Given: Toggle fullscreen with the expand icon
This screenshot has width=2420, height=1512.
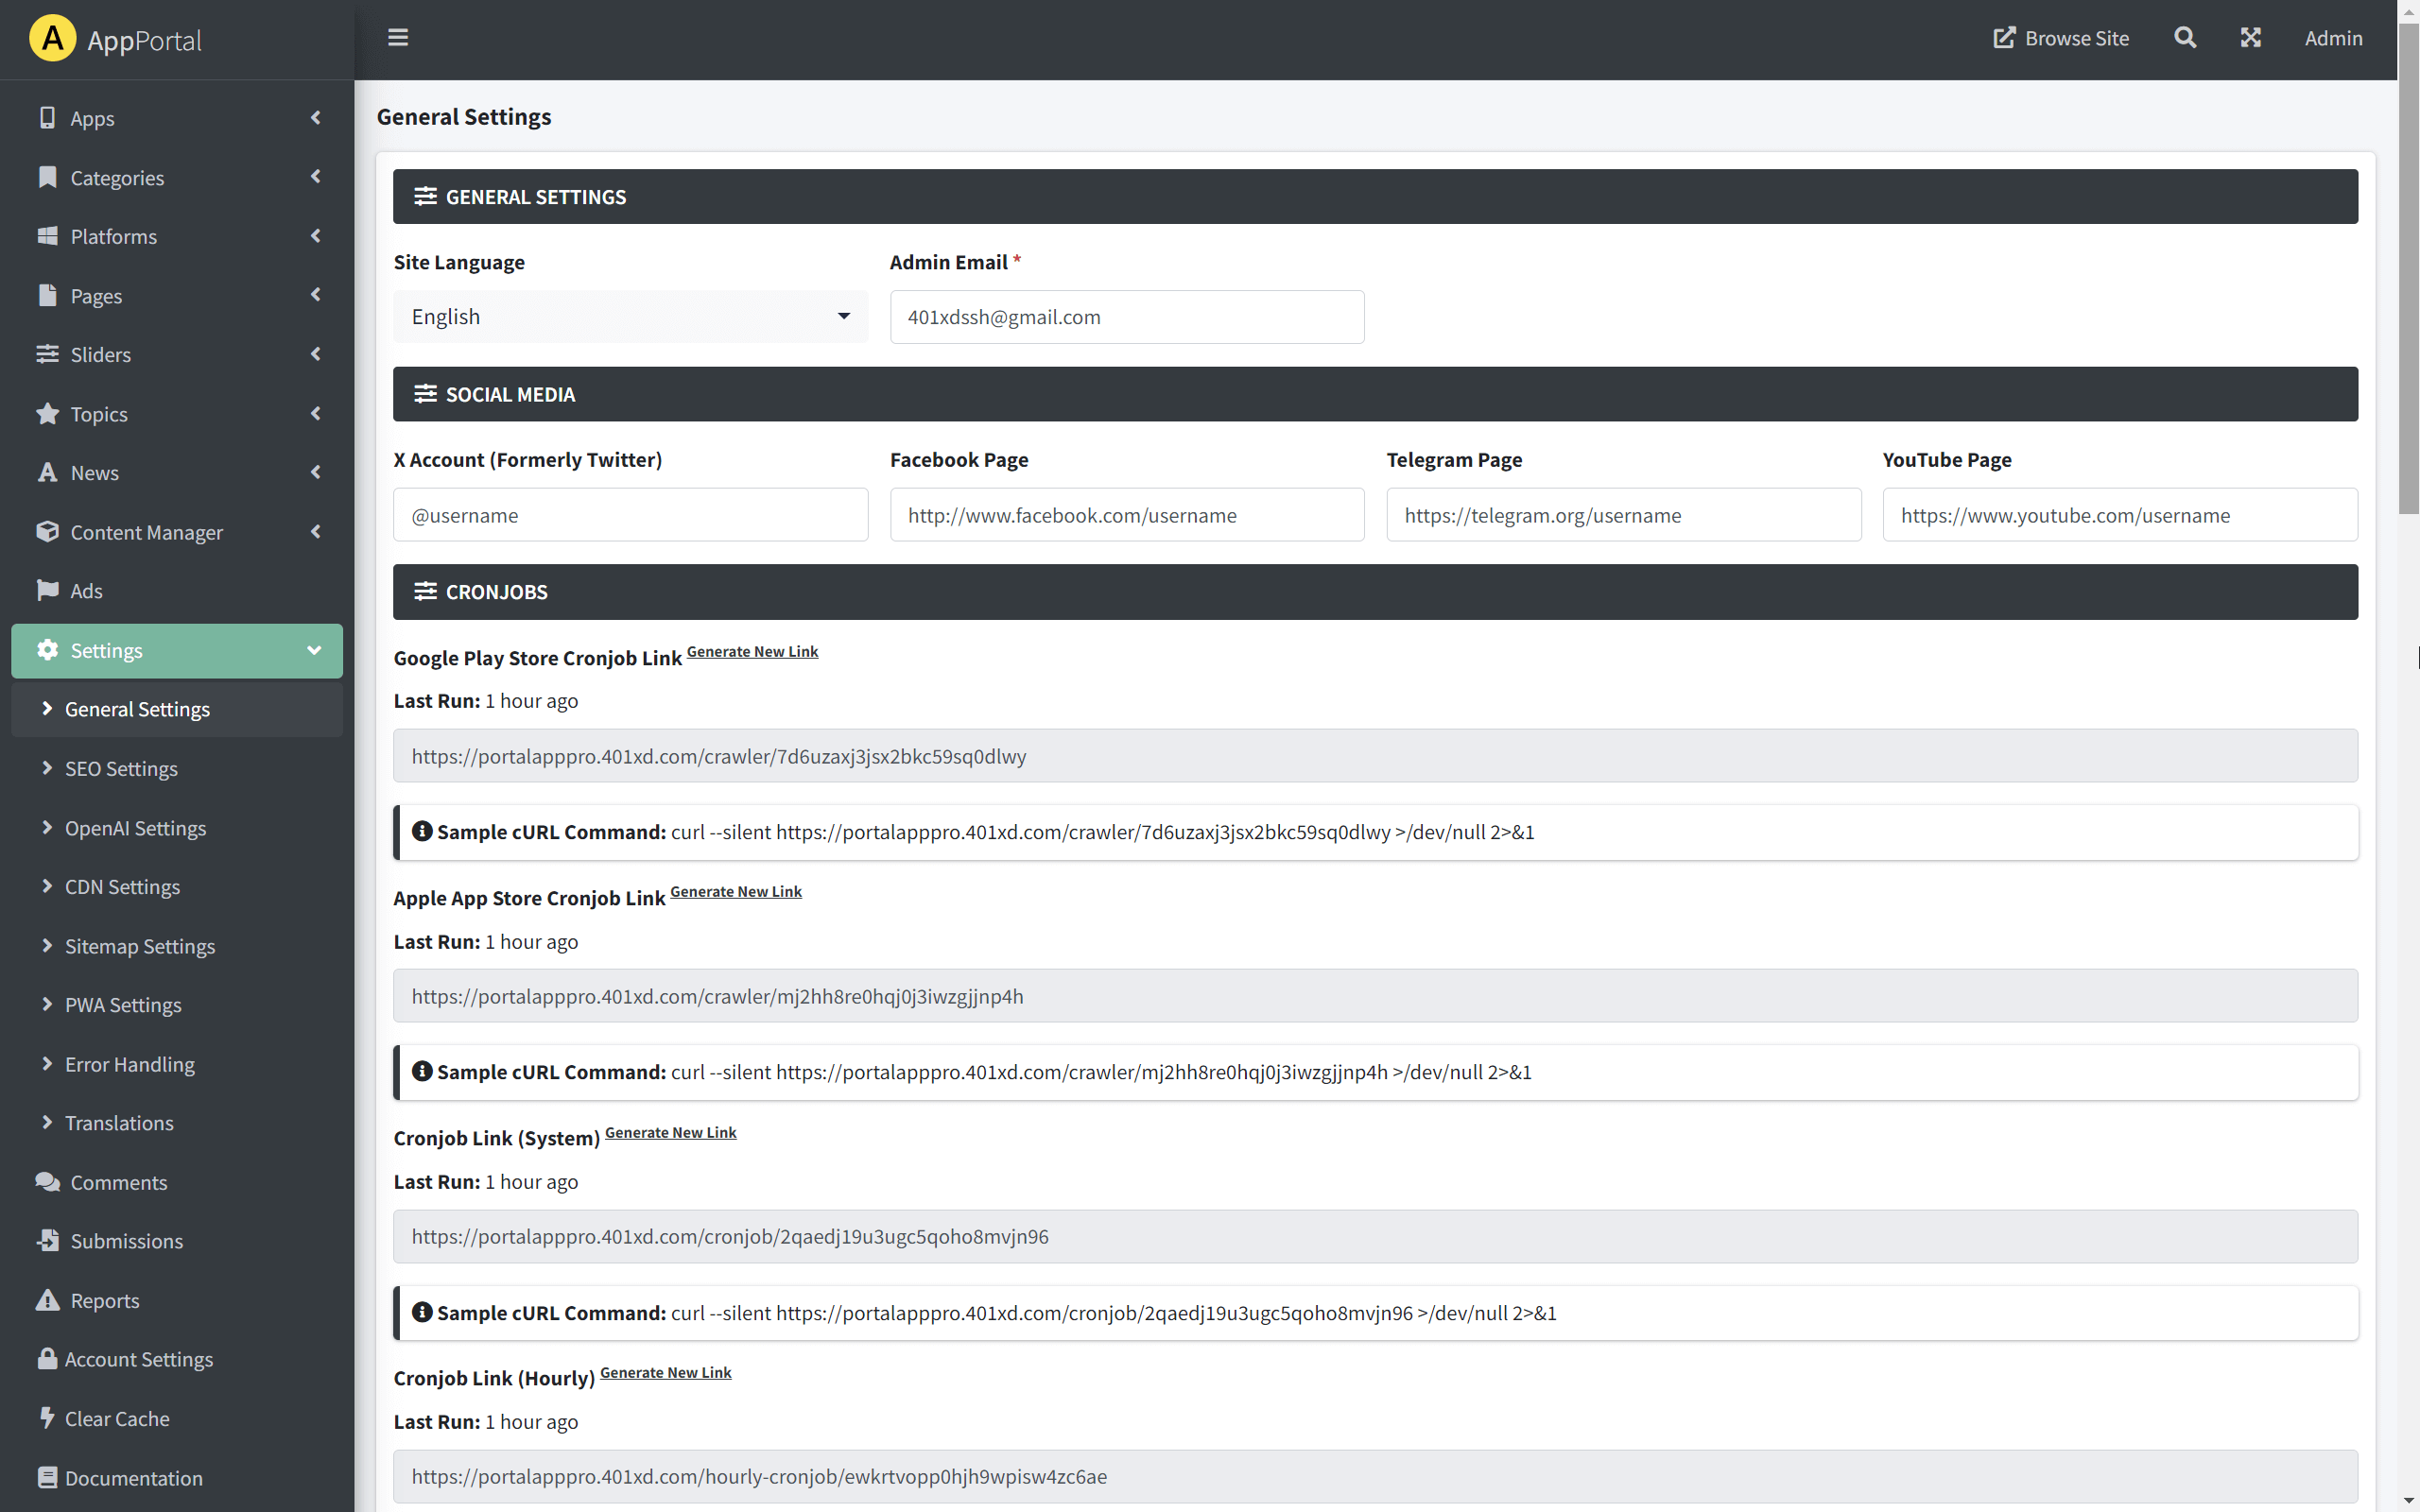Looking at the screenshot, I should (2250, 37).
